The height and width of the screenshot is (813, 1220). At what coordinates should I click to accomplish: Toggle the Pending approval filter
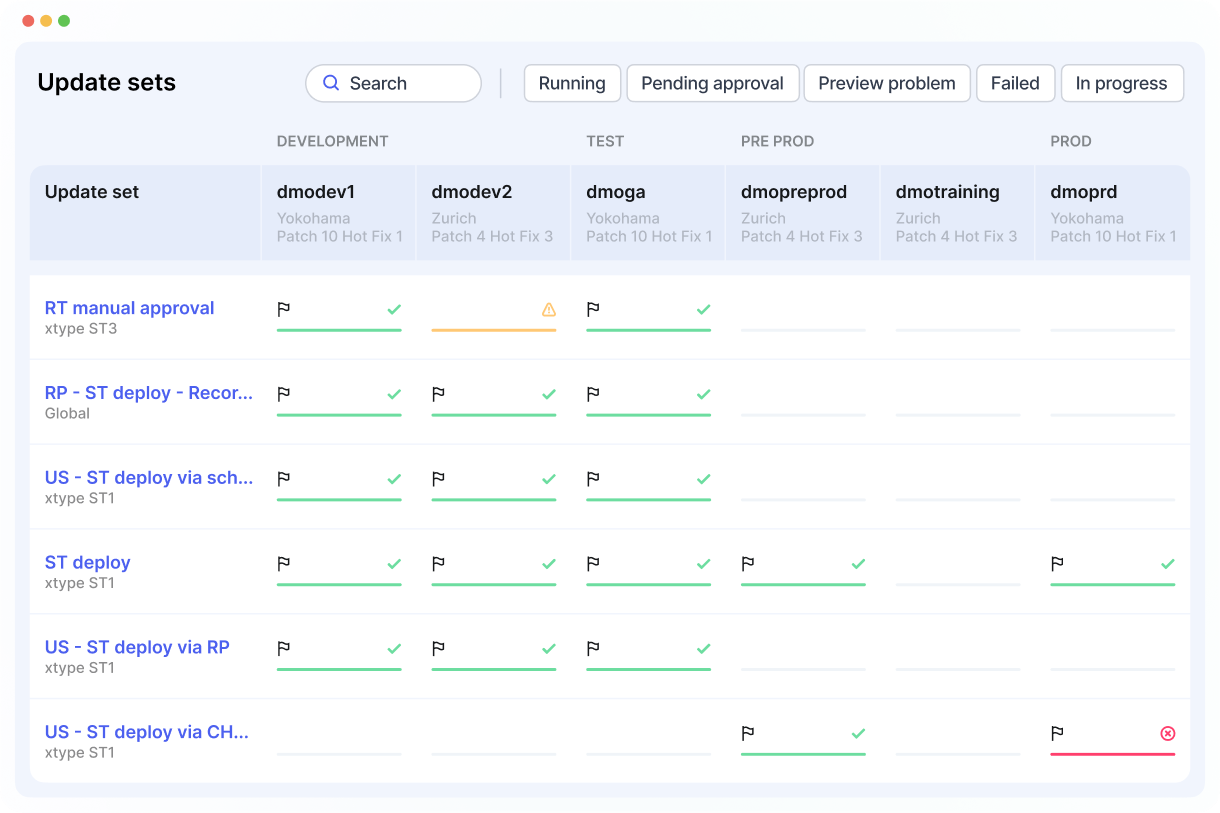click(713, 83)
